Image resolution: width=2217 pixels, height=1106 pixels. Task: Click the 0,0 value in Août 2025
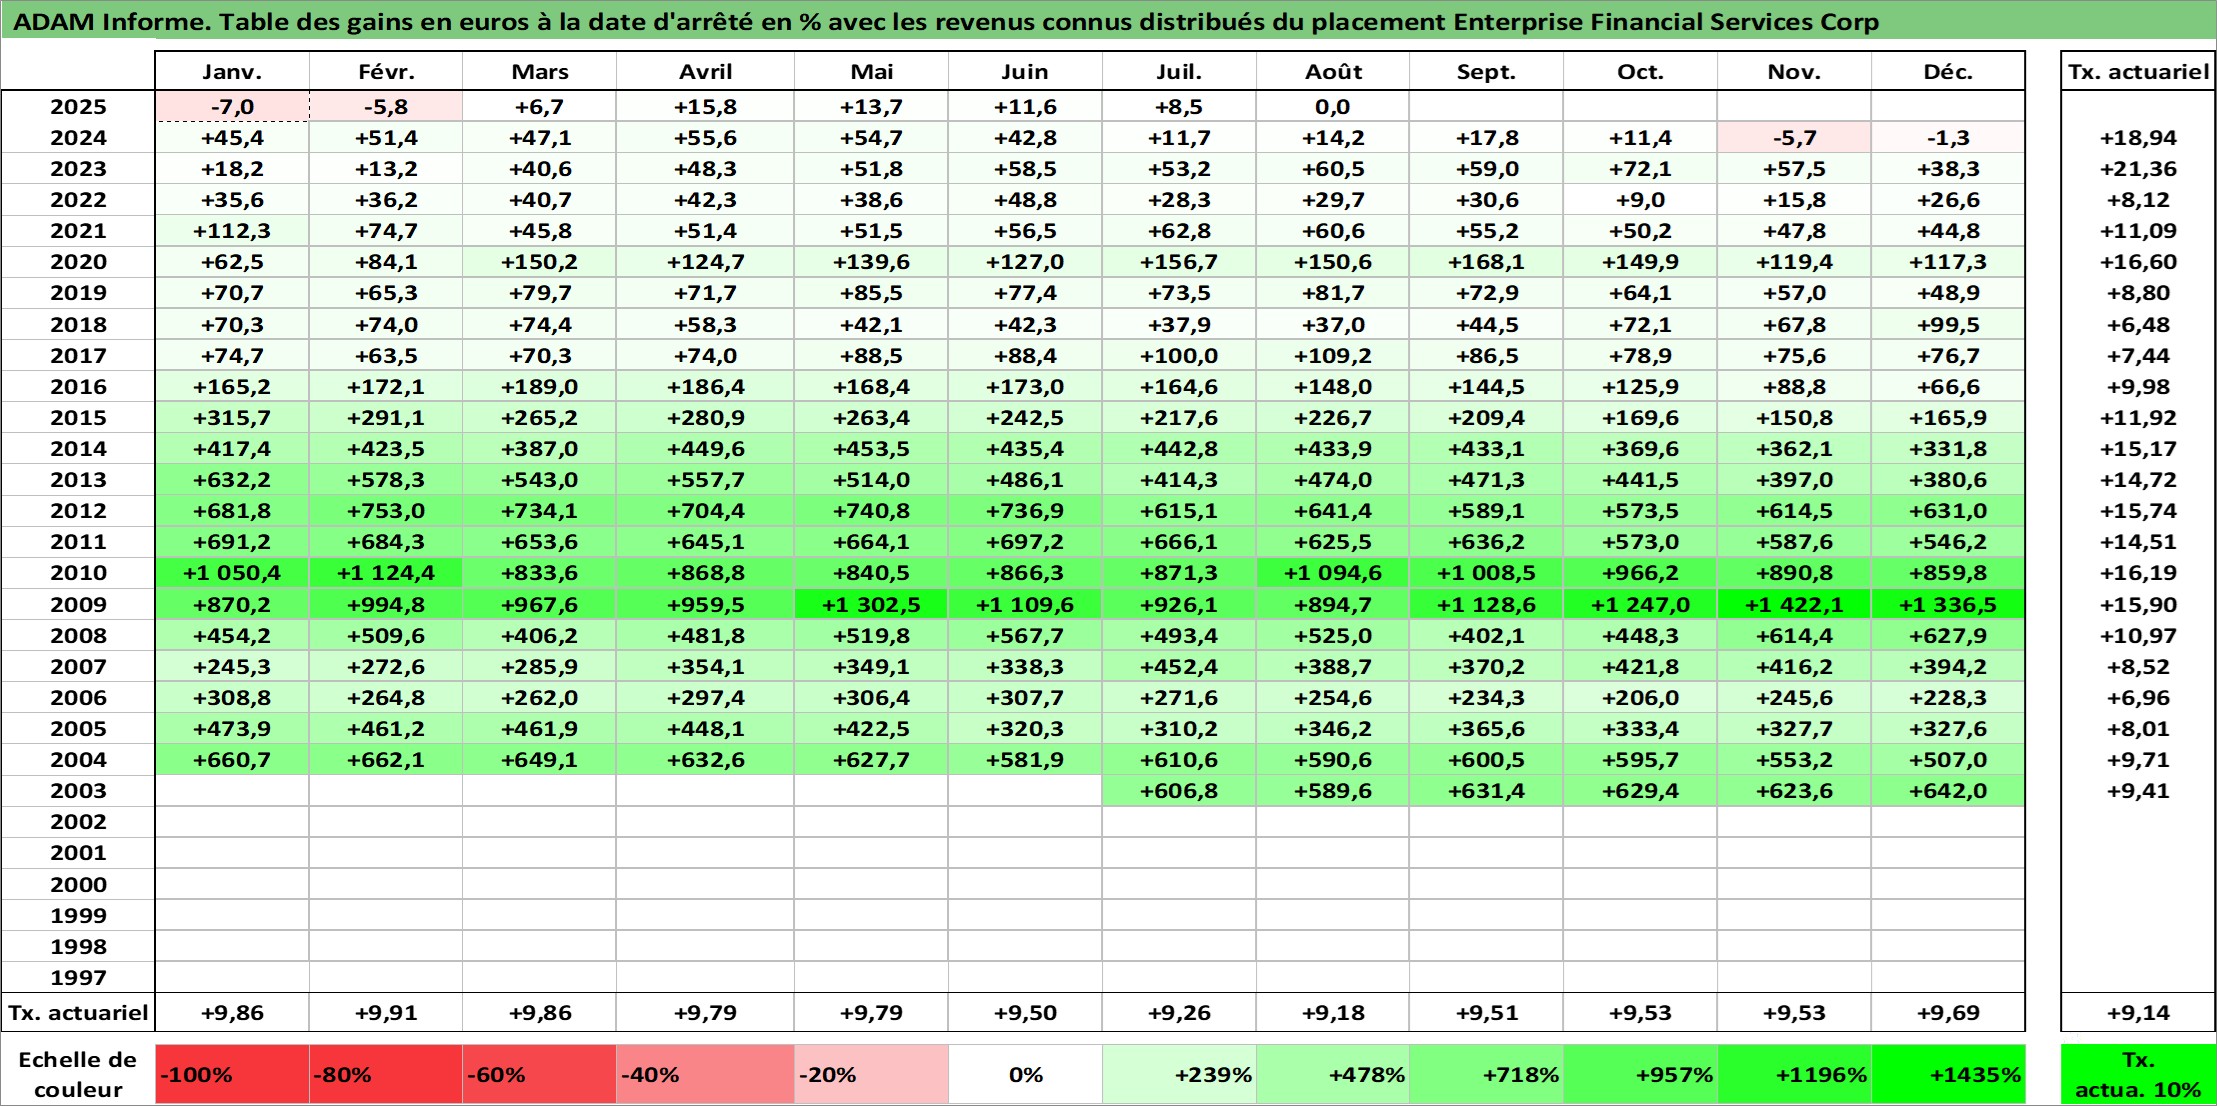click(x=1333, y=107)
